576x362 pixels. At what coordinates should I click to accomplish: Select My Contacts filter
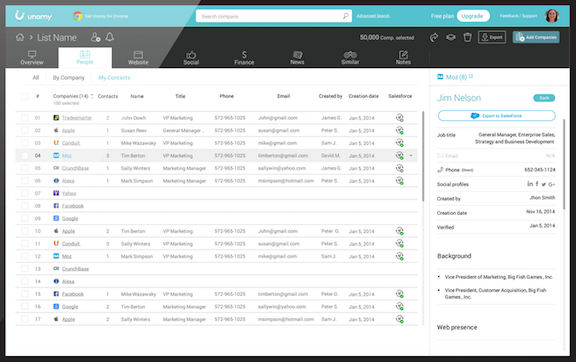[114, 78]
